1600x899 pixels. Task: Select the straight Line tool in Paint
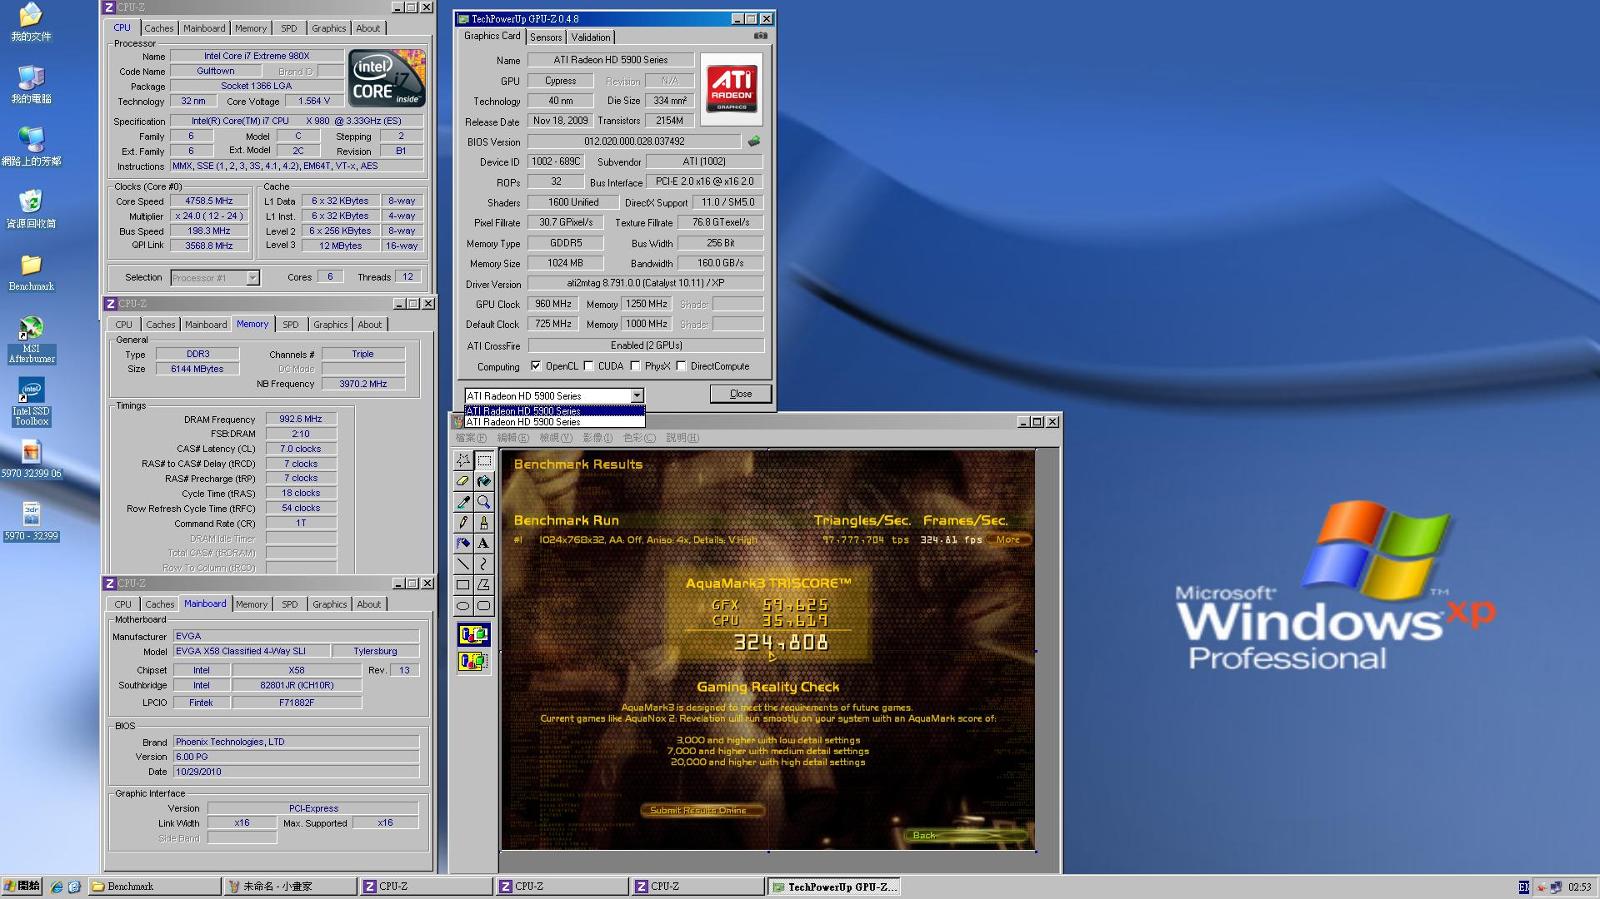(463, 564)
